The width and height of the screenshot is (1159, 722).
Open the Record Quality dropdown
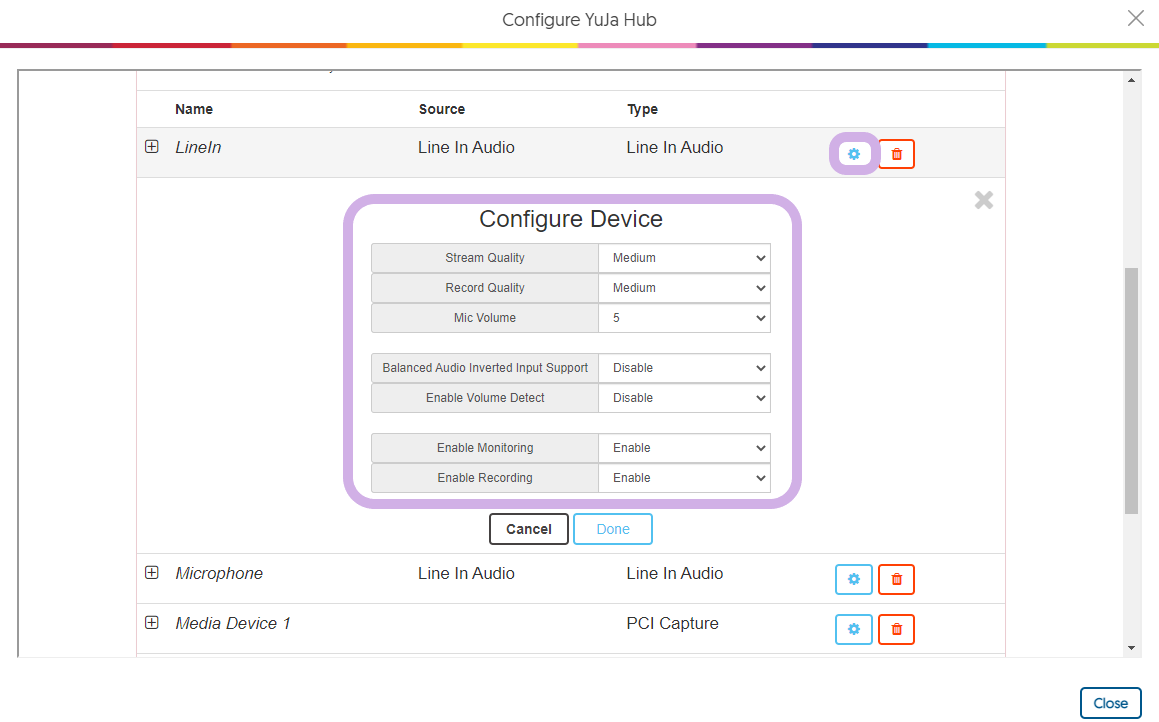685,288
